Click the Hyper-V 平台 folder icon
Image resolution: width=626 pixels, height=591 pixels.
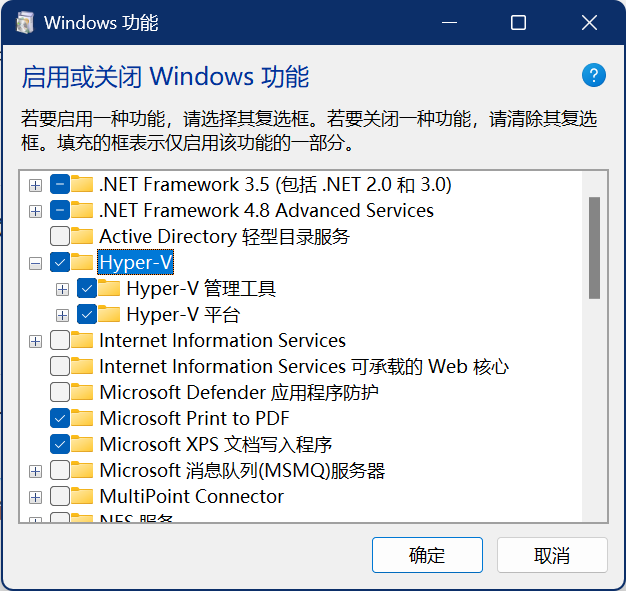click(109, 314)
